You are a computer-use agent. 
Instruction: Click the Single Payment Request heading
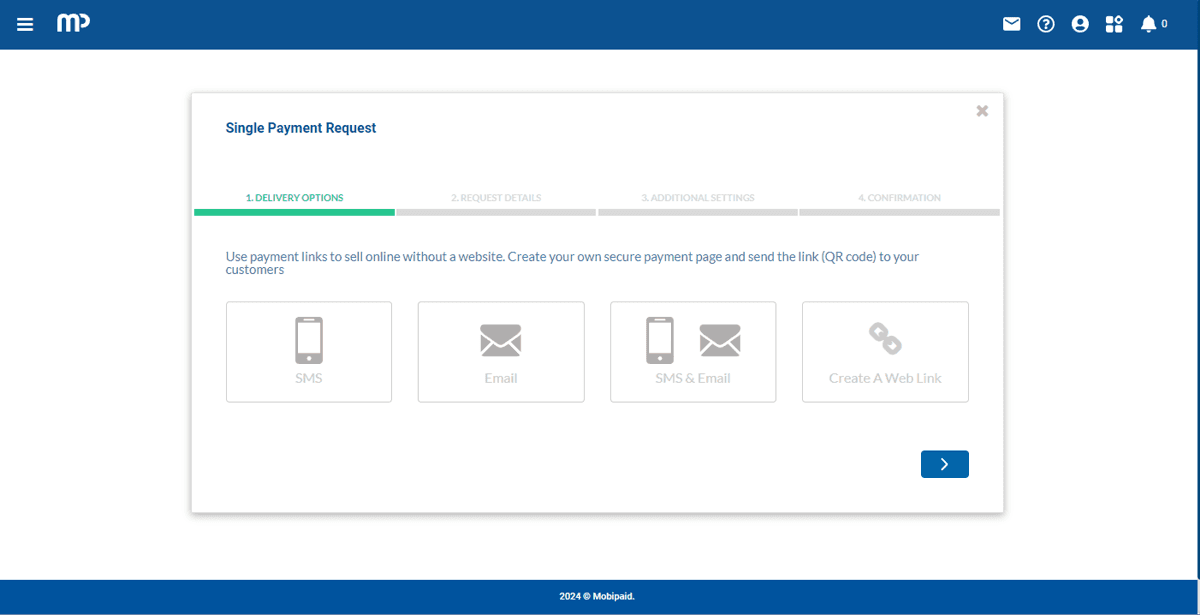click(x=301, y=128)
